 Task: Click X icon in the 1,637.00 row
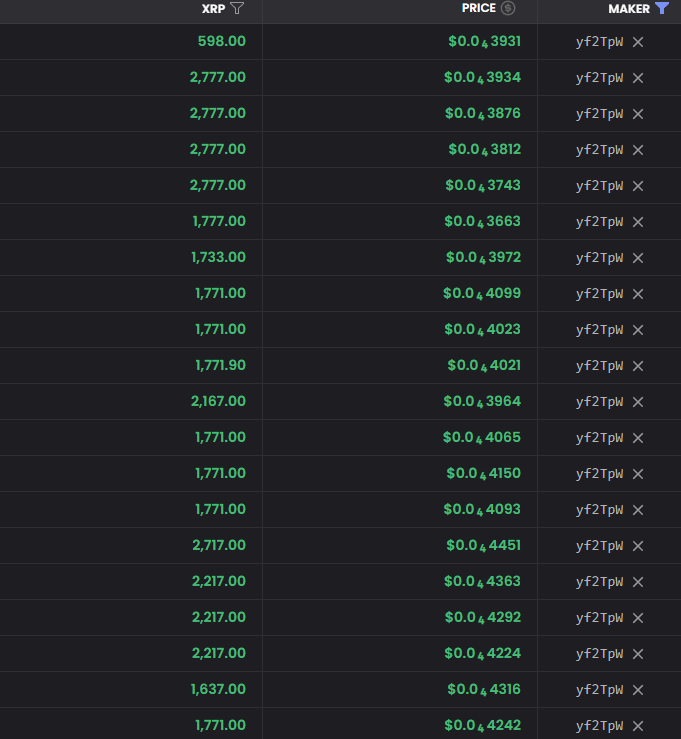638,690
